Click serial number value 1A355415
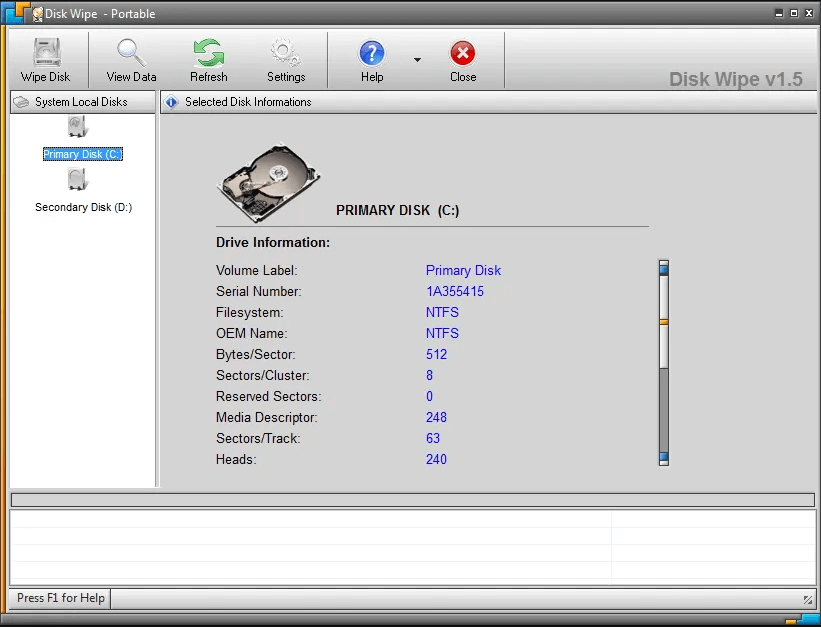Screen dimensions: 821x627 click(x=455, y=291)
